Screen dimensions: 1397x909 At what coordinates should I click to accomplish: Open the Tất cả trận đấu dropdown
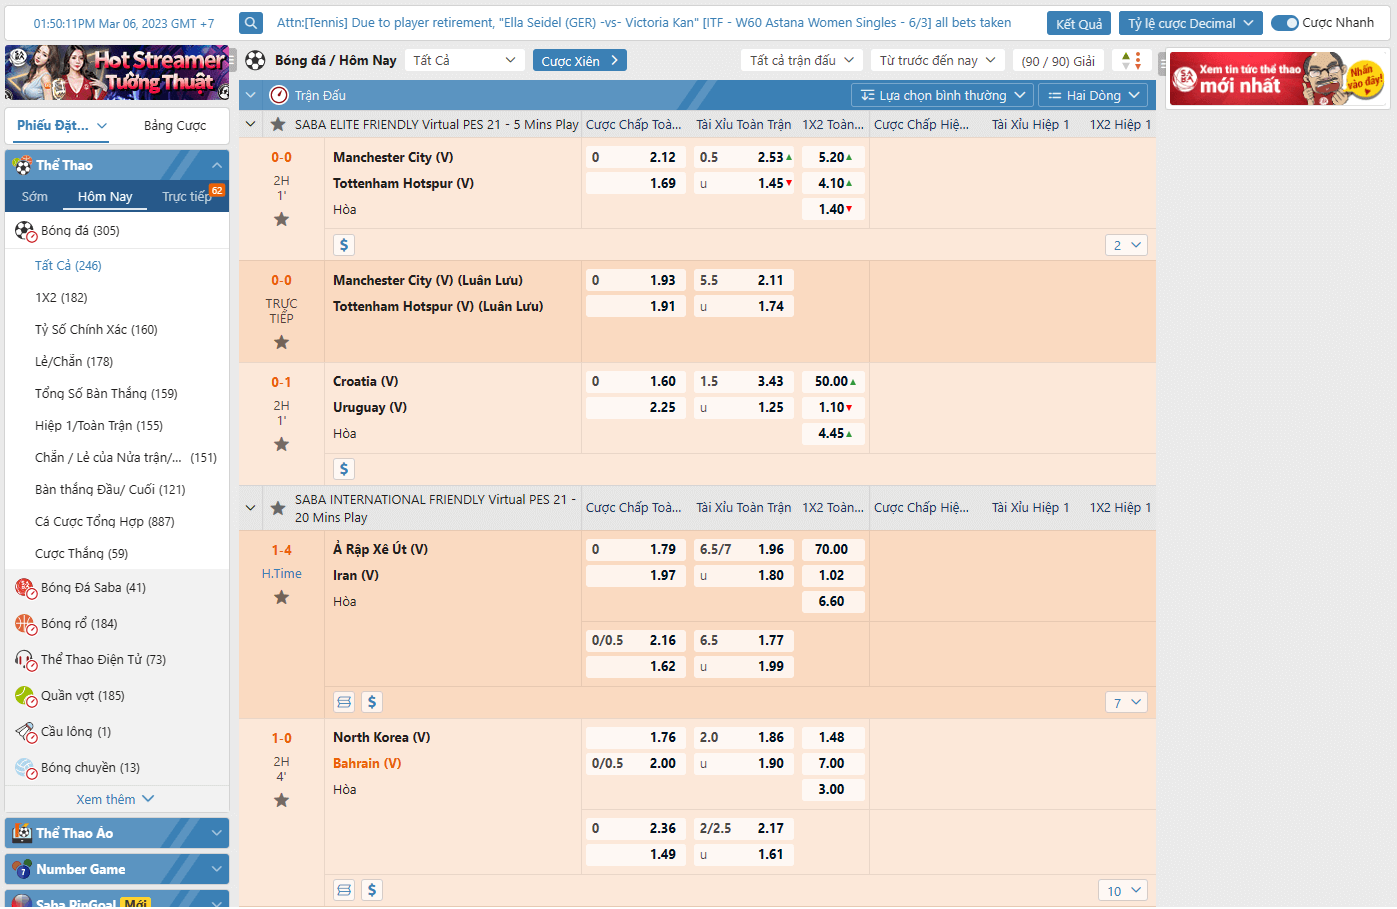click(802, 61)
